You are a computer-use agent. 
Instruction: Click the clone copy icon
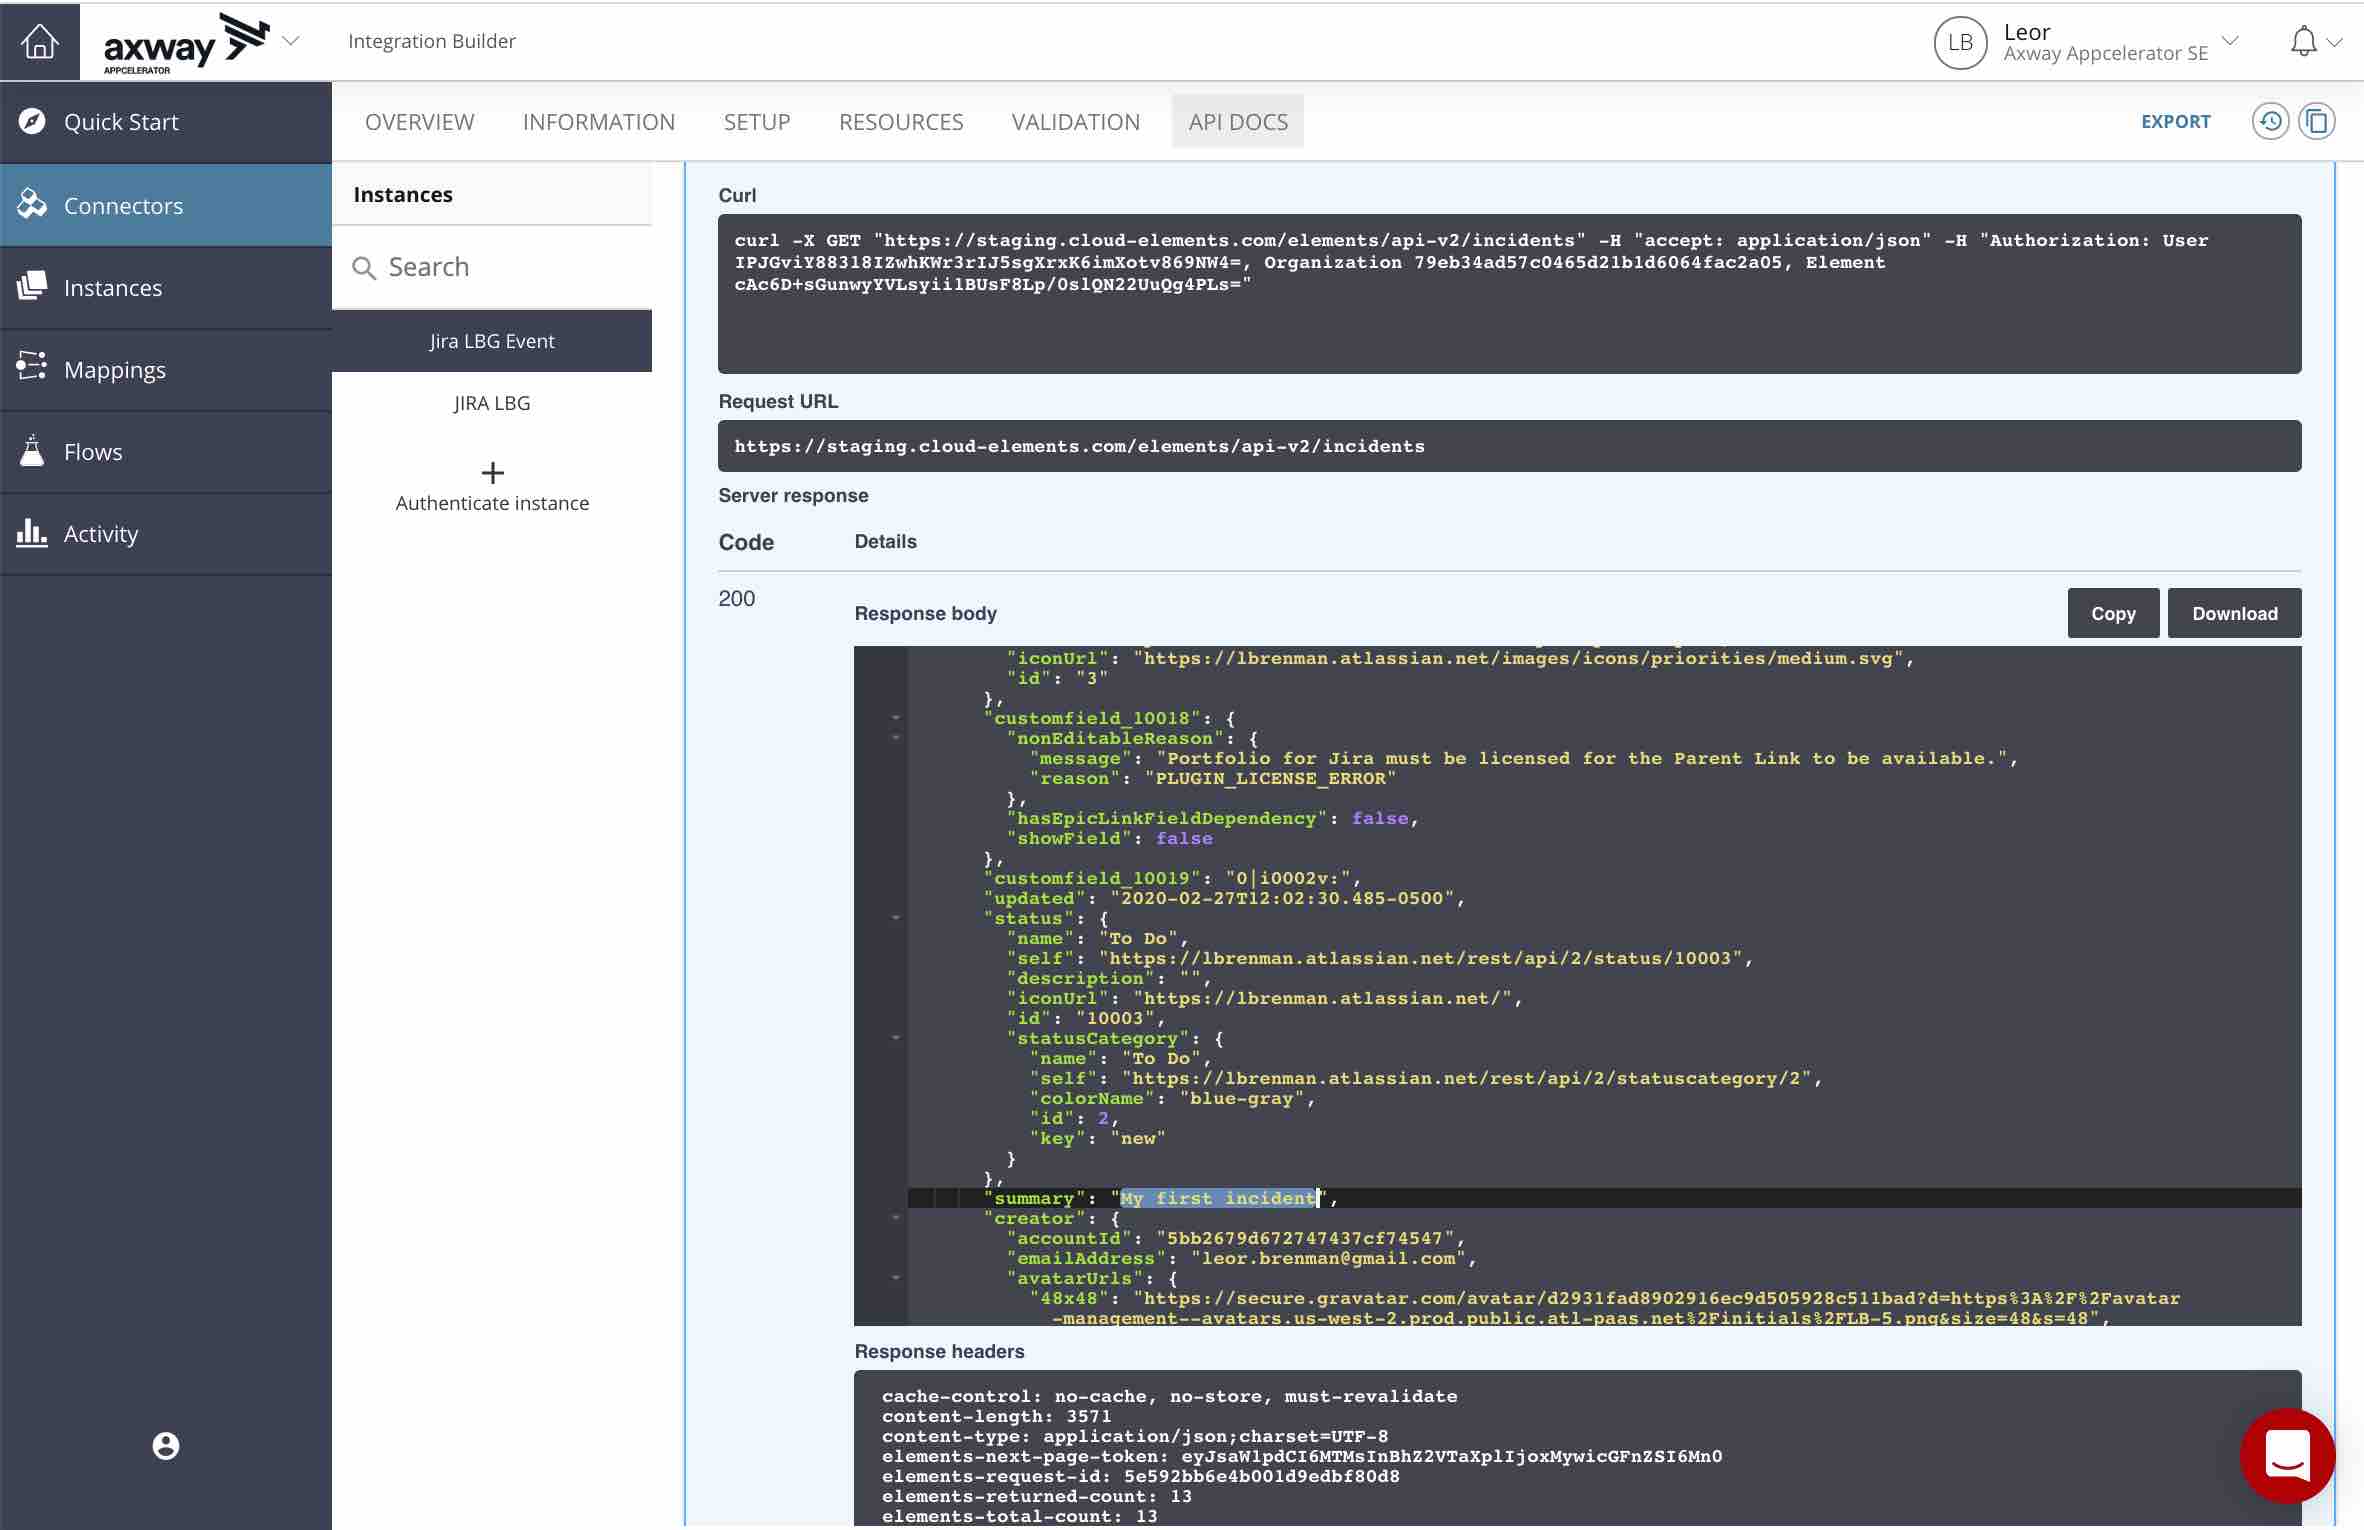(x=2317, y=122)
